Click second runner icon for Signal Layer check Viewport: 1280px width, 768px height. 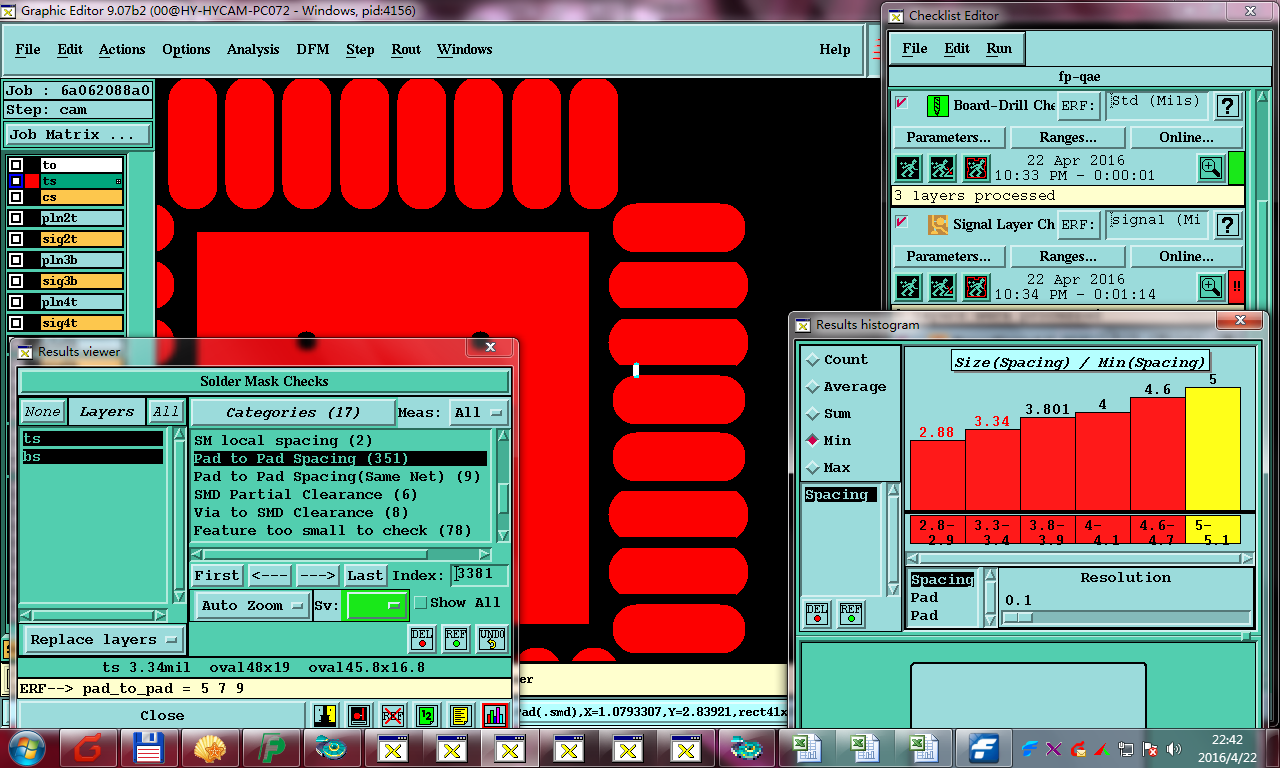943,287
